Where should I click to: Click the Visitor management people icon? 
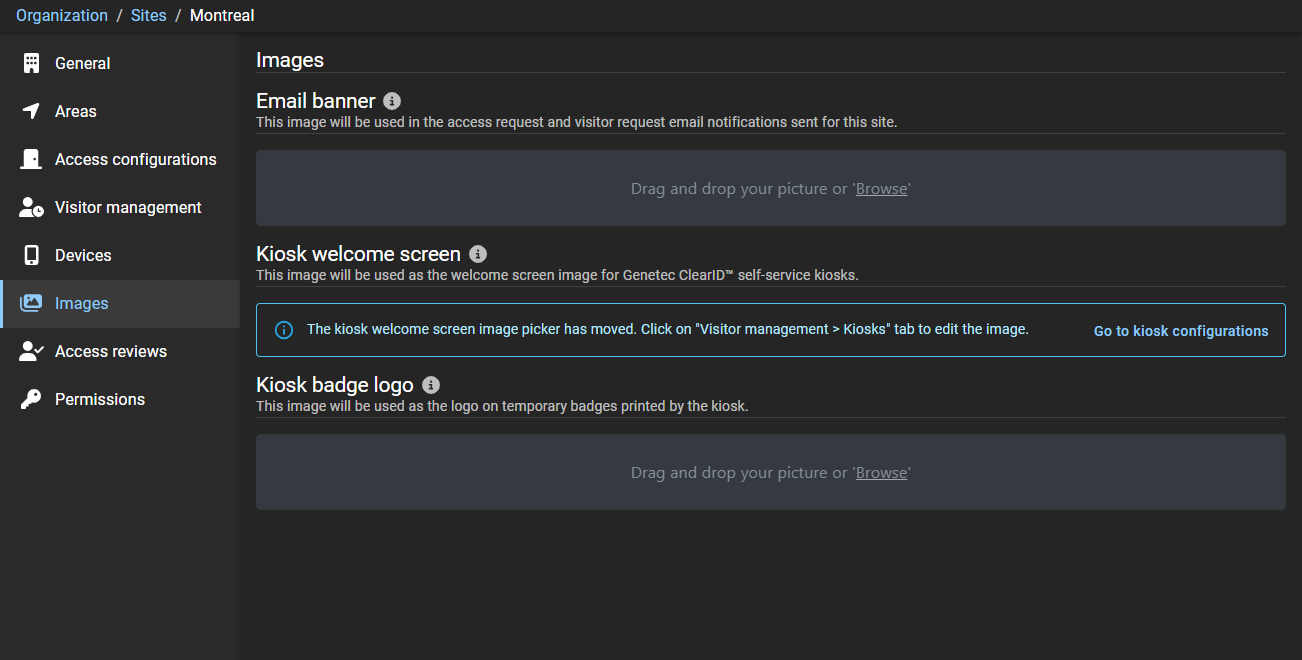pos(31,207)
